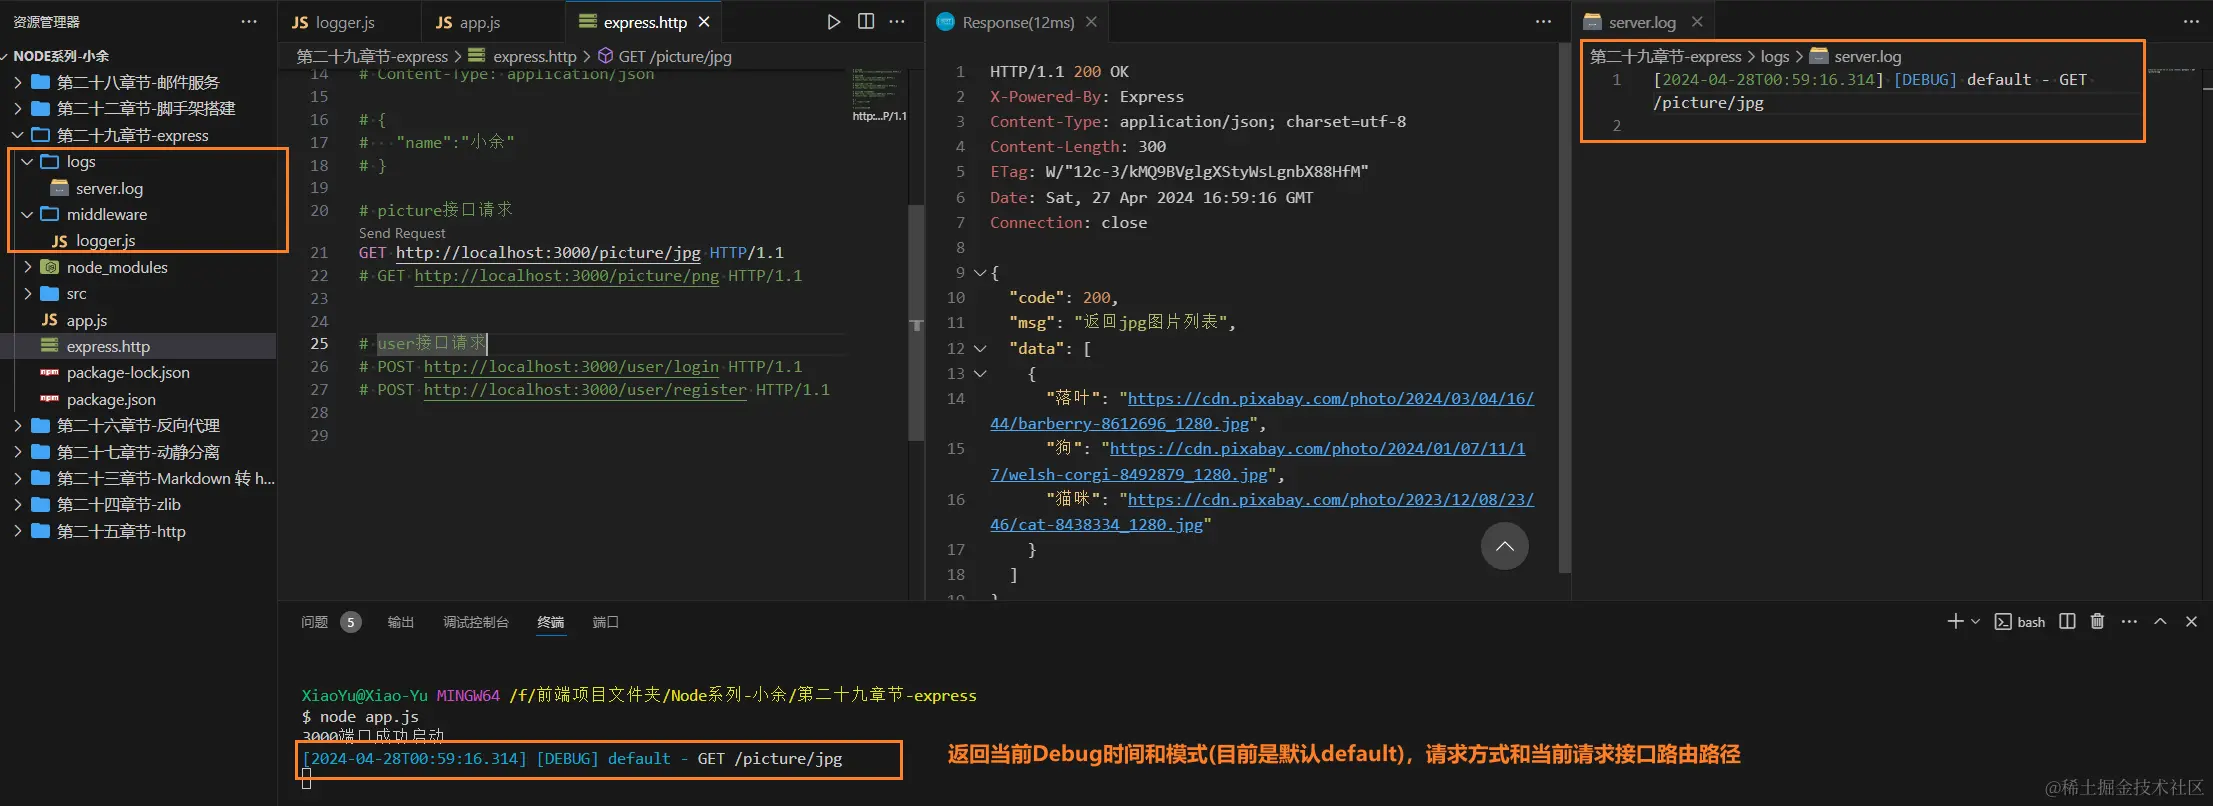Split the terminal pane
Screen dimensions: 2213x806
tap(2067, 621)
